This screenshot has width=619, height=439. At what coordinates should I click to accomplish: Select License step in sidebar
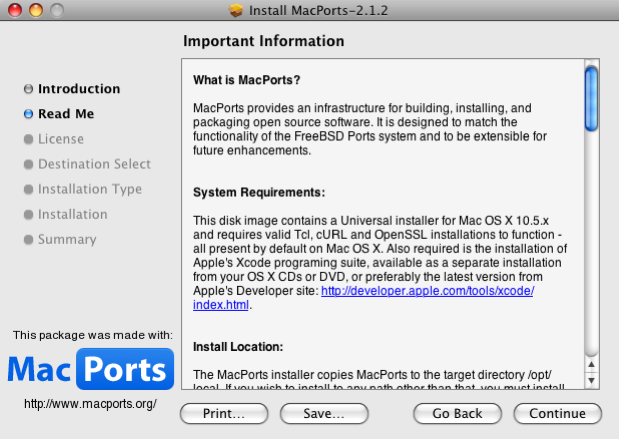[x=60, y=139]
